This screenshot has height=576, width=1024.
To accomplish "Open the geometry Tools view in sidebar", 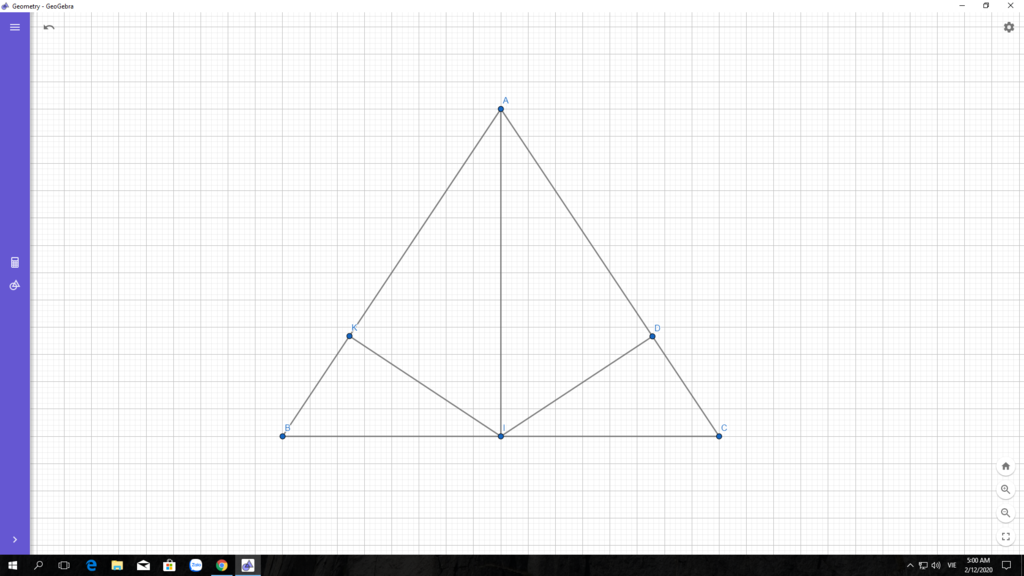I will [x=14, y=285].
